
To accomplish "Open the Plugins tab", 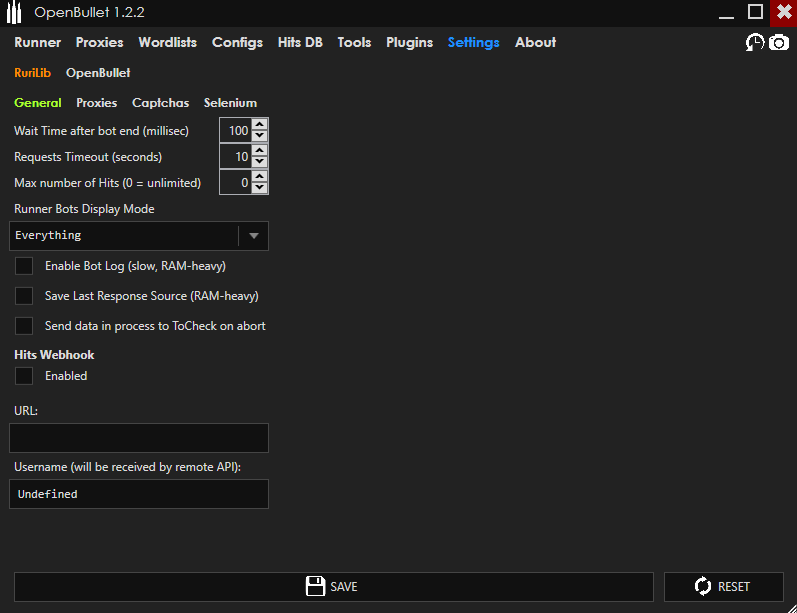I will click(x=410, y=43).
